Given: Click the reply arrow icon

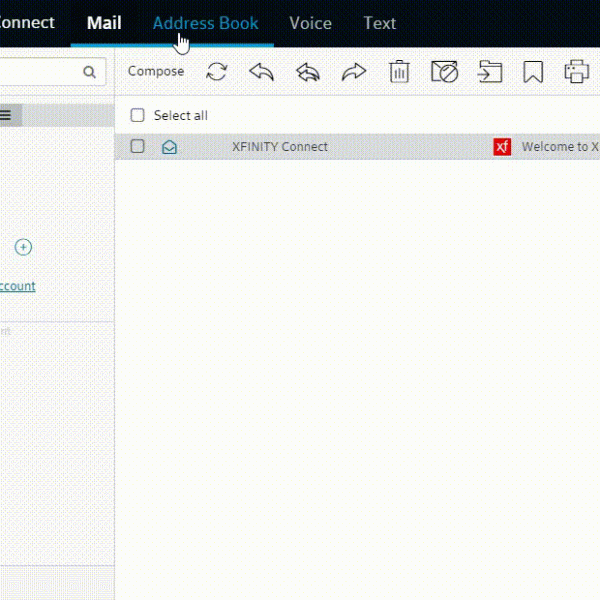Looking at the screenshot, I should coord(261,72).
